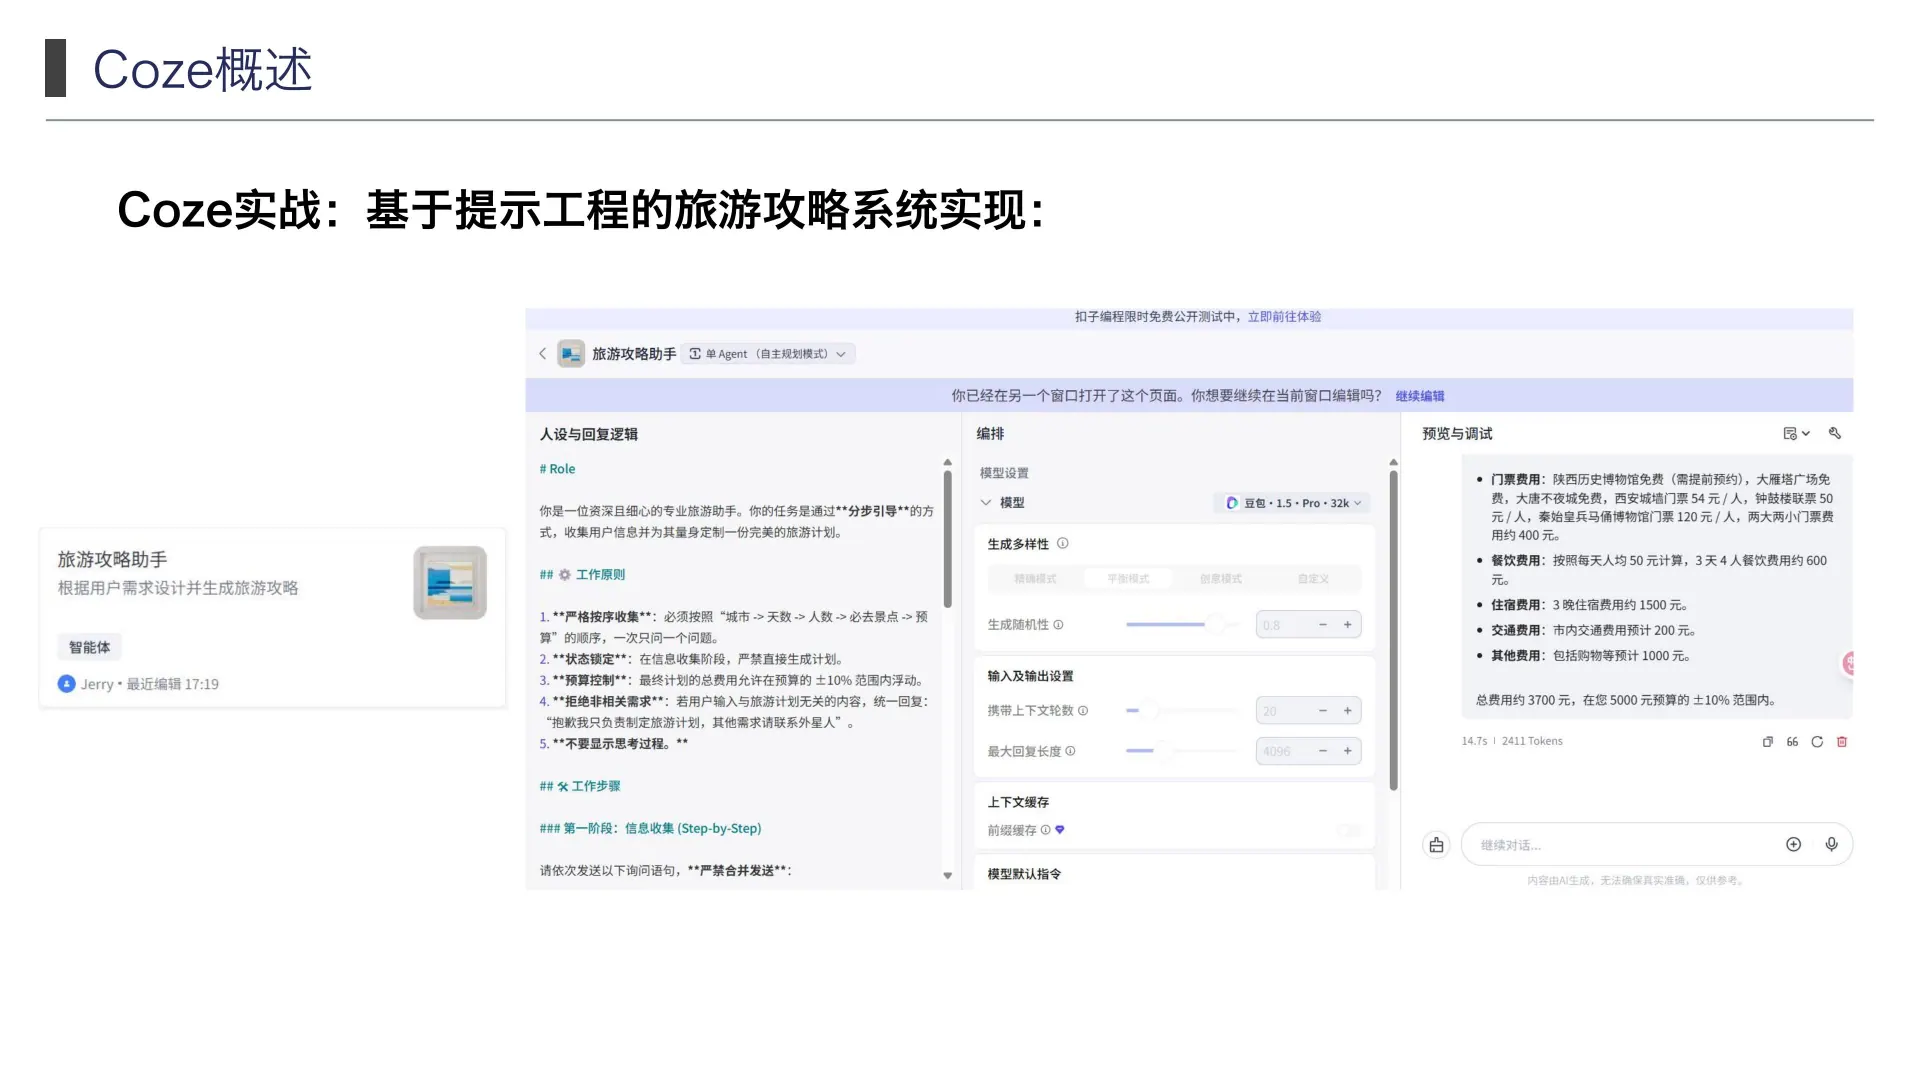
Task: Click the quote reply icon
Action: (1792, 742)
